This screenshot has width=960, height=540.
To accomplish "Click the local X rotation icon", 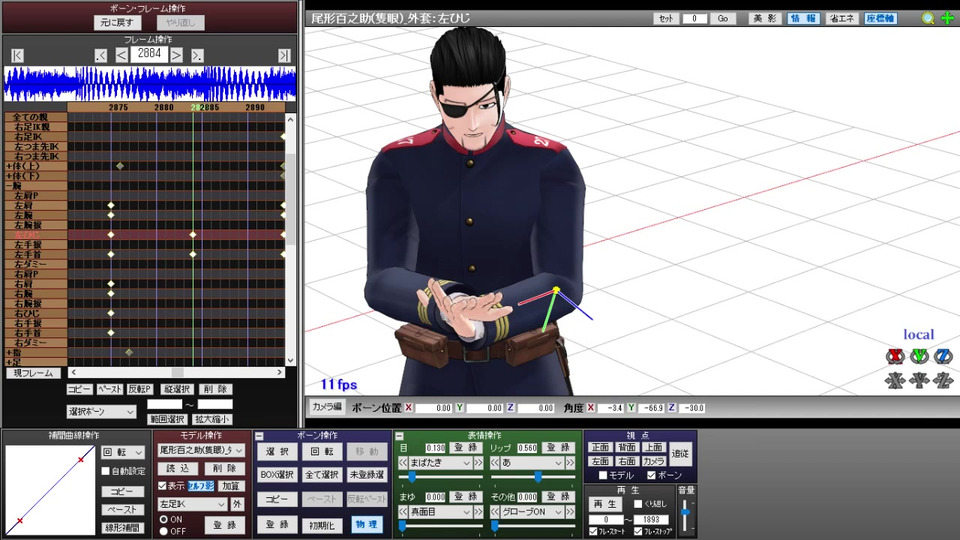I will [x=895, y=356].
